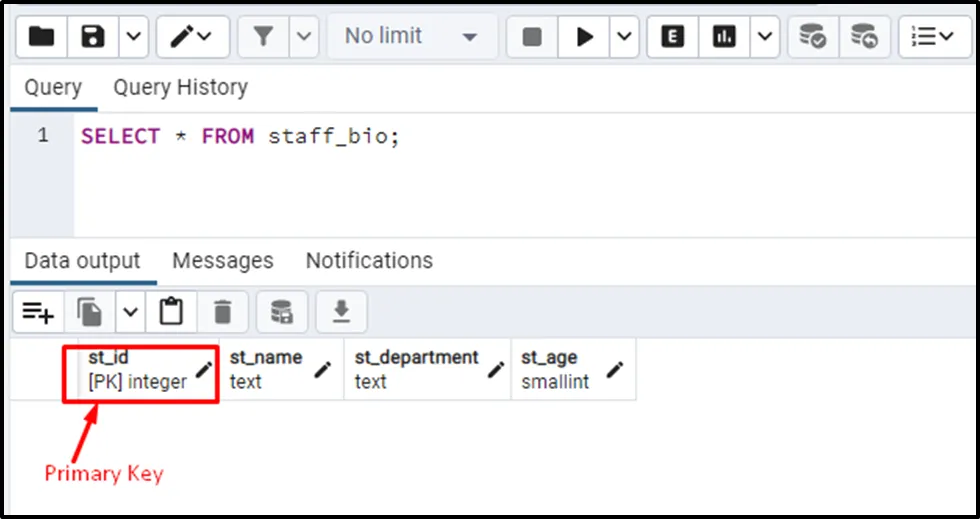The height and width of the screenshot is (519, 980).
Task: Open the copy options dropdown in the results toolbar
Action: pyautogui.click(x=131, y=313)
